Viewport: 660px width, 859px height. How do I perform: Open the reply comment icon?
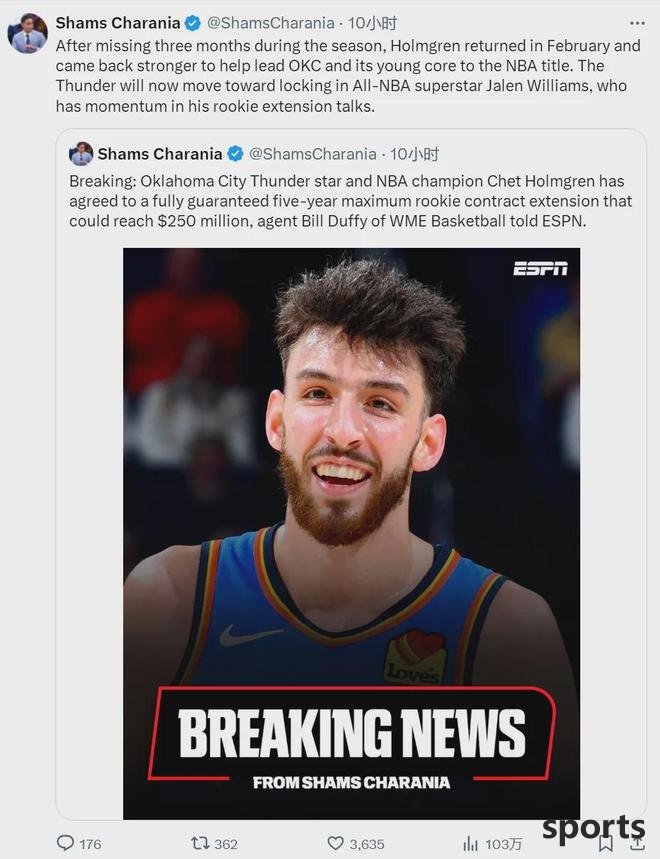click(66, 843)
